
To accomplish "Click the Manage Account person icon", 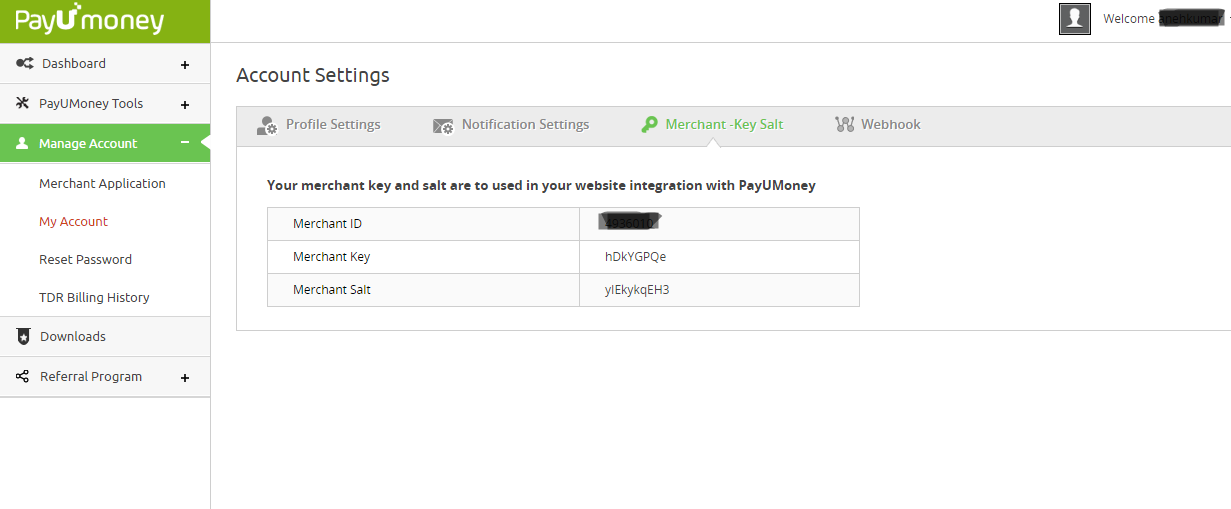I will tap(22, 144).
